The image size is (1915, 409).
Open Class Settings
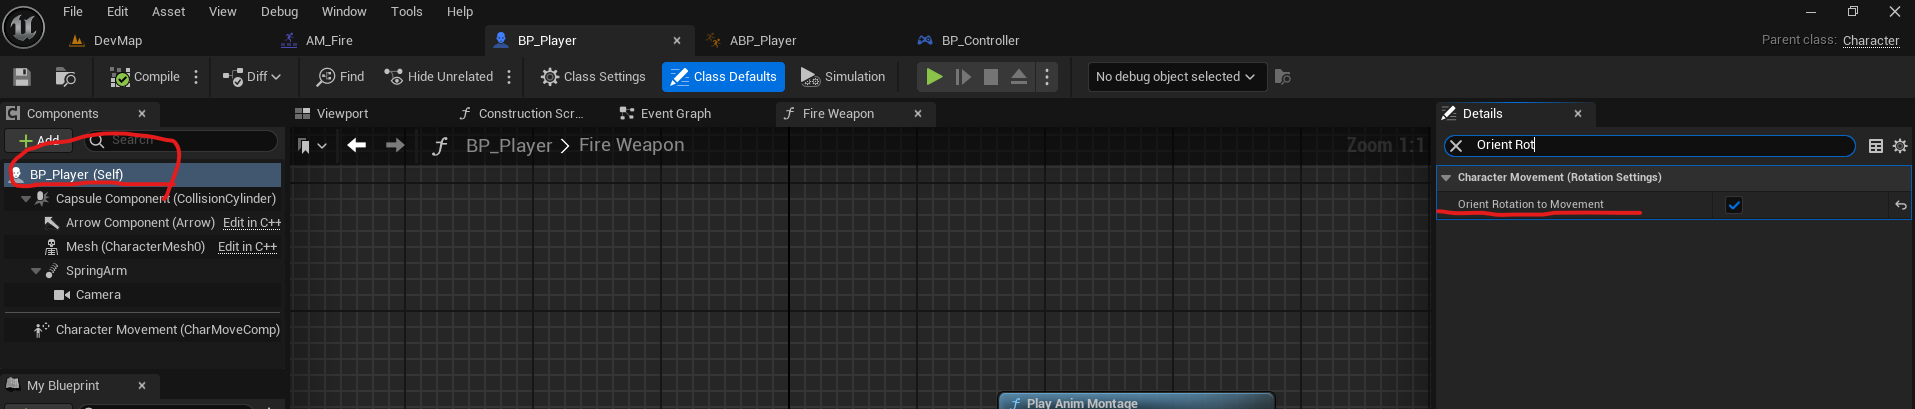pos(593,77)
